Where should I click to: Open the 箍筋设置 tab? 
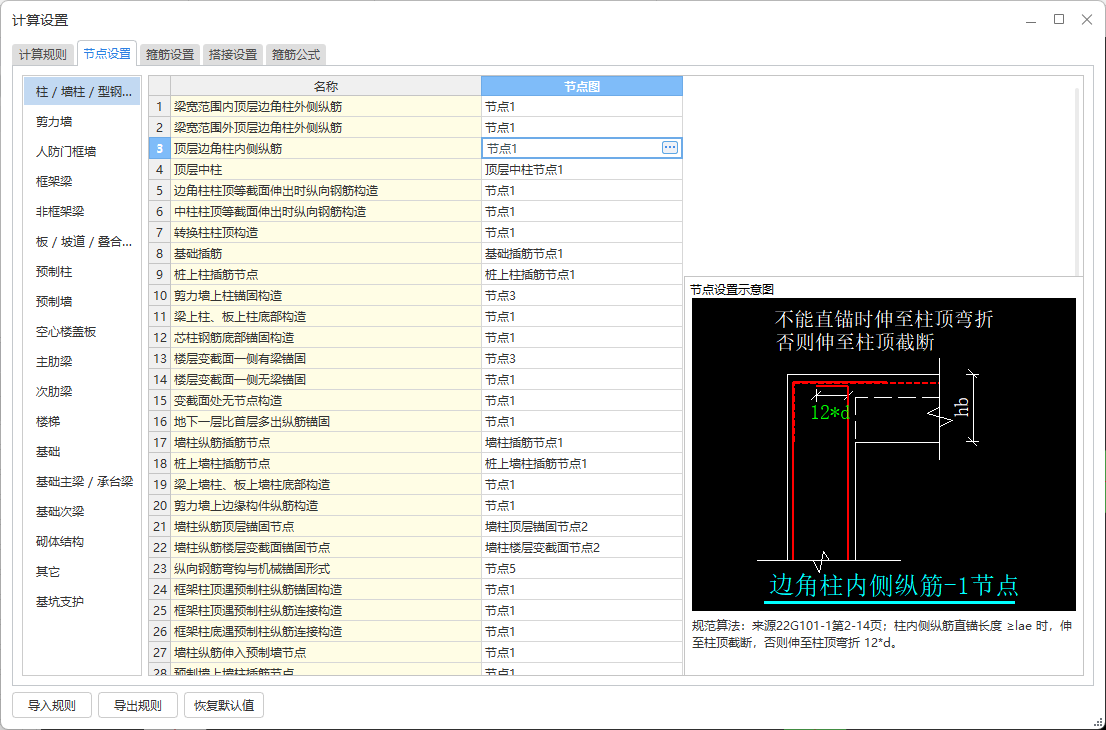click(170, 54)
